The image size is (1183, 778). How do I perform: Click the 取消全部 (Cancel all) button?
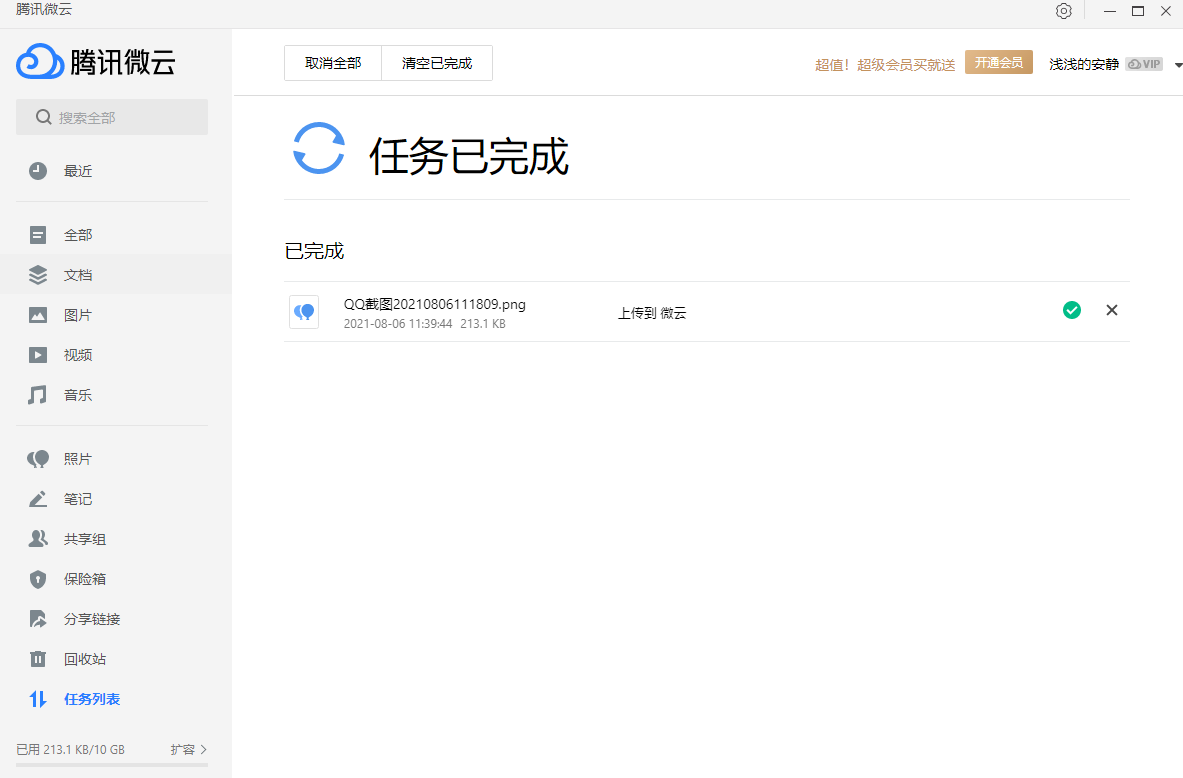[x=332, y=62]
